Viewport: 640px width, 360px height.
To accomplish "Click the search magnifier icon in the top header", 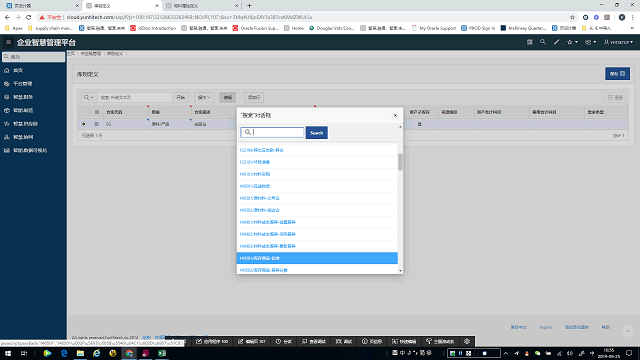I will click(542, 42).
